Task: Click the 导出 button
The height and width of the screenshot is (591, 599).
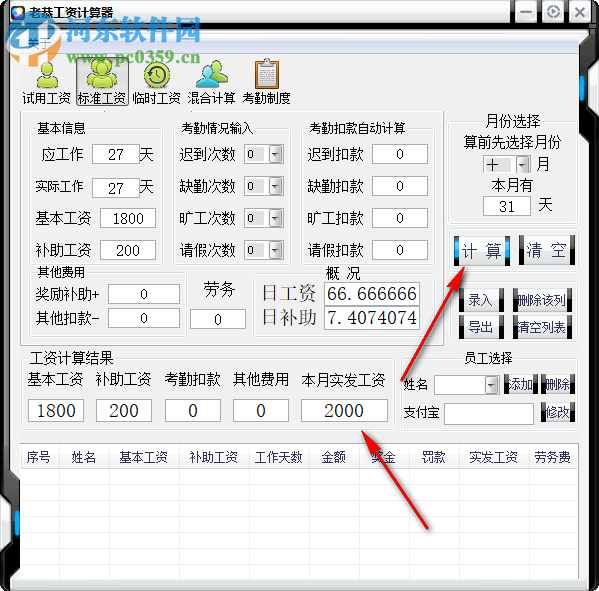Action: click(481, 327)
